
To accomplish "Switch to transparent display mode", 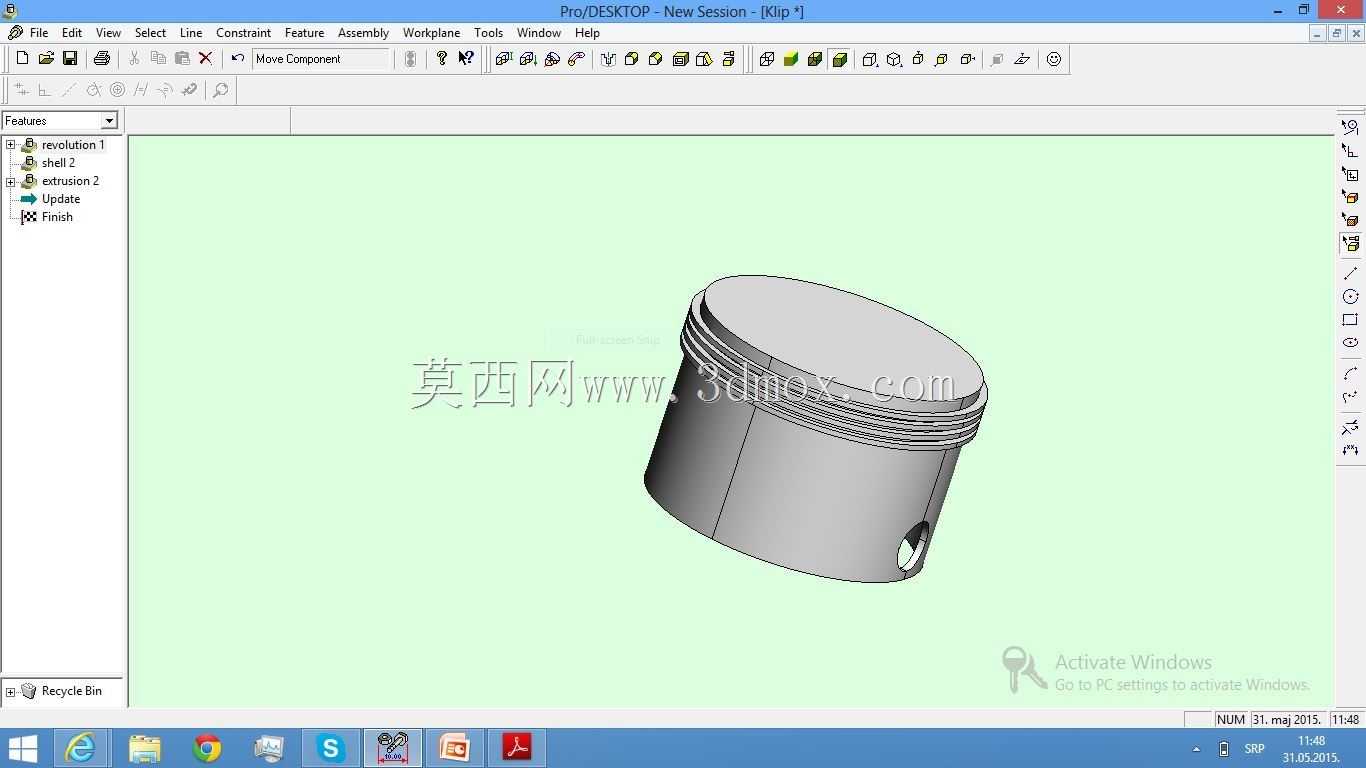I will pos(815,59).
